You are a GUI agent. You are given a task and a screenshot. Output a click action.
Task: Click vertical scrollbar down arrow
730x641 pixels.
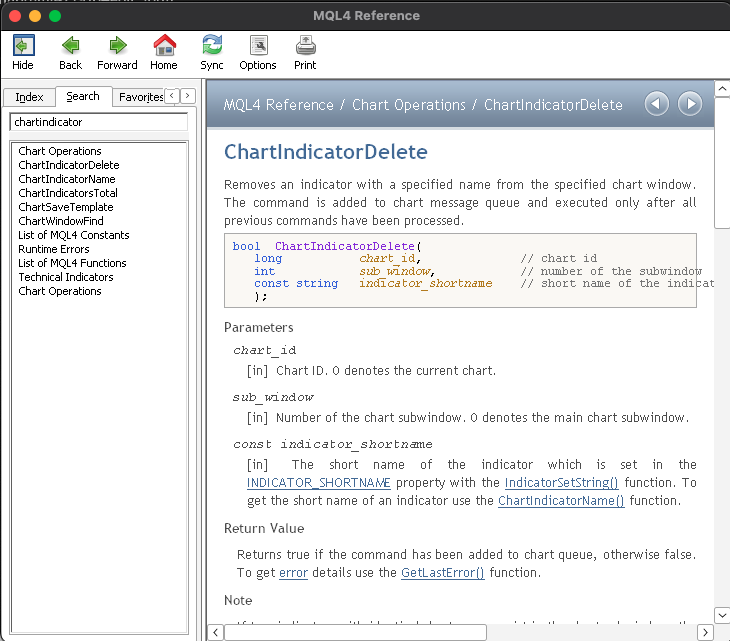(722, 615)
